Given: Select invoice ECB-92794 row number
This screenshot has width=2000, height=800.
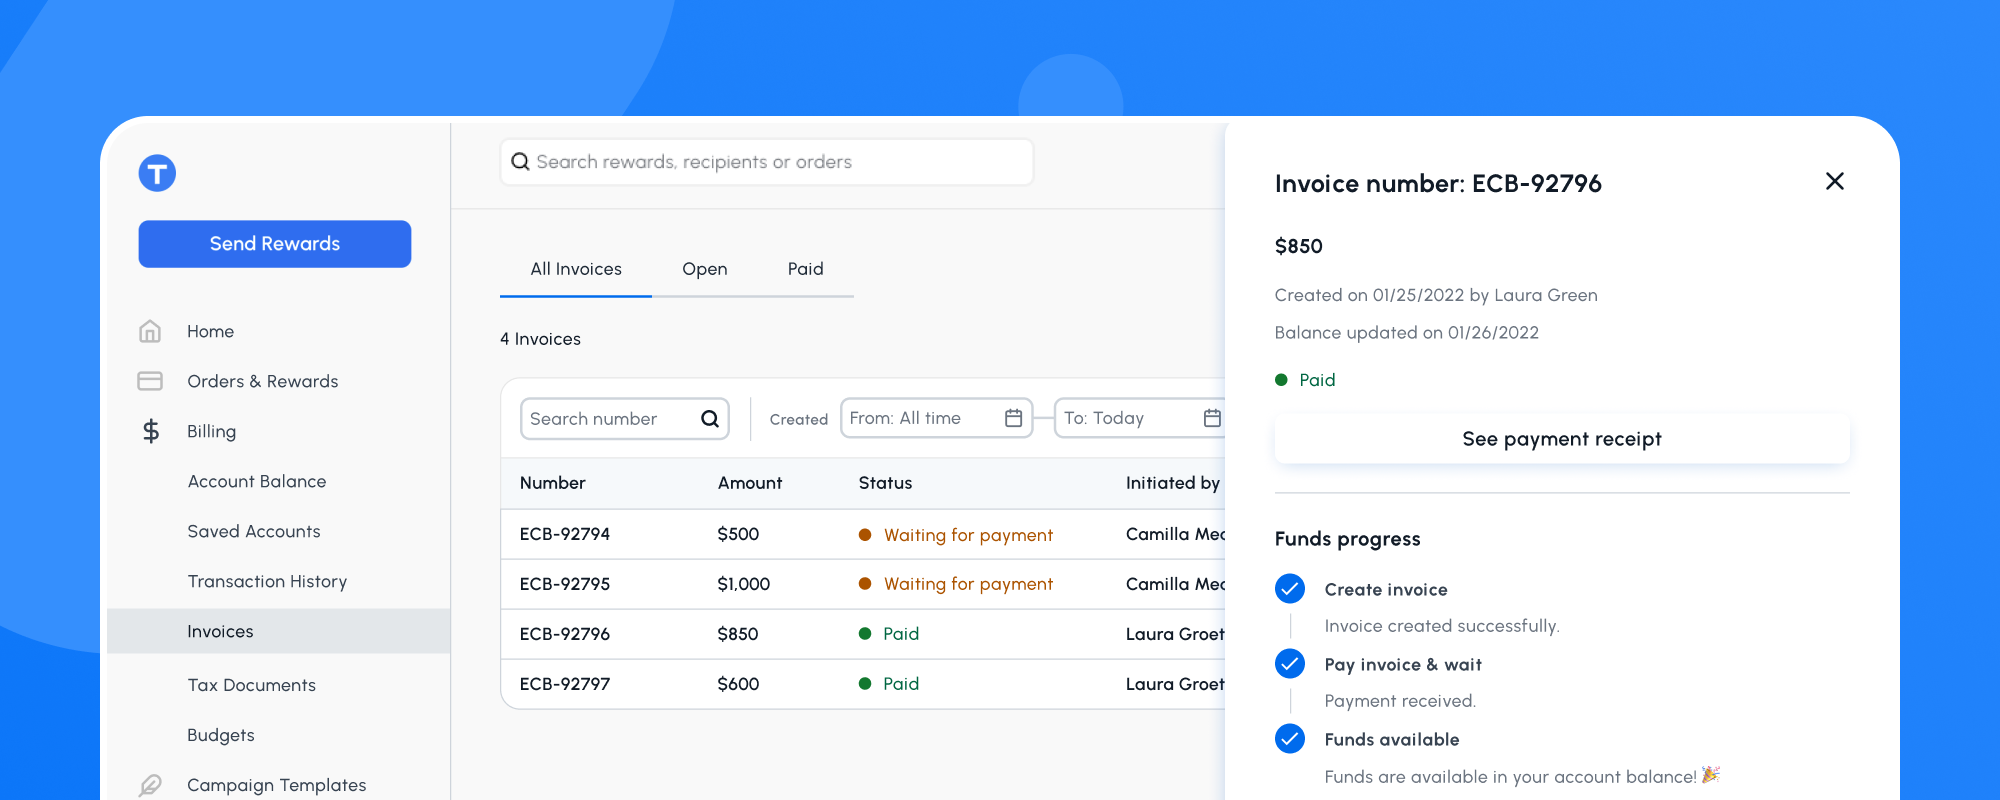Looking at the screenshot, I should click(565, 534).
